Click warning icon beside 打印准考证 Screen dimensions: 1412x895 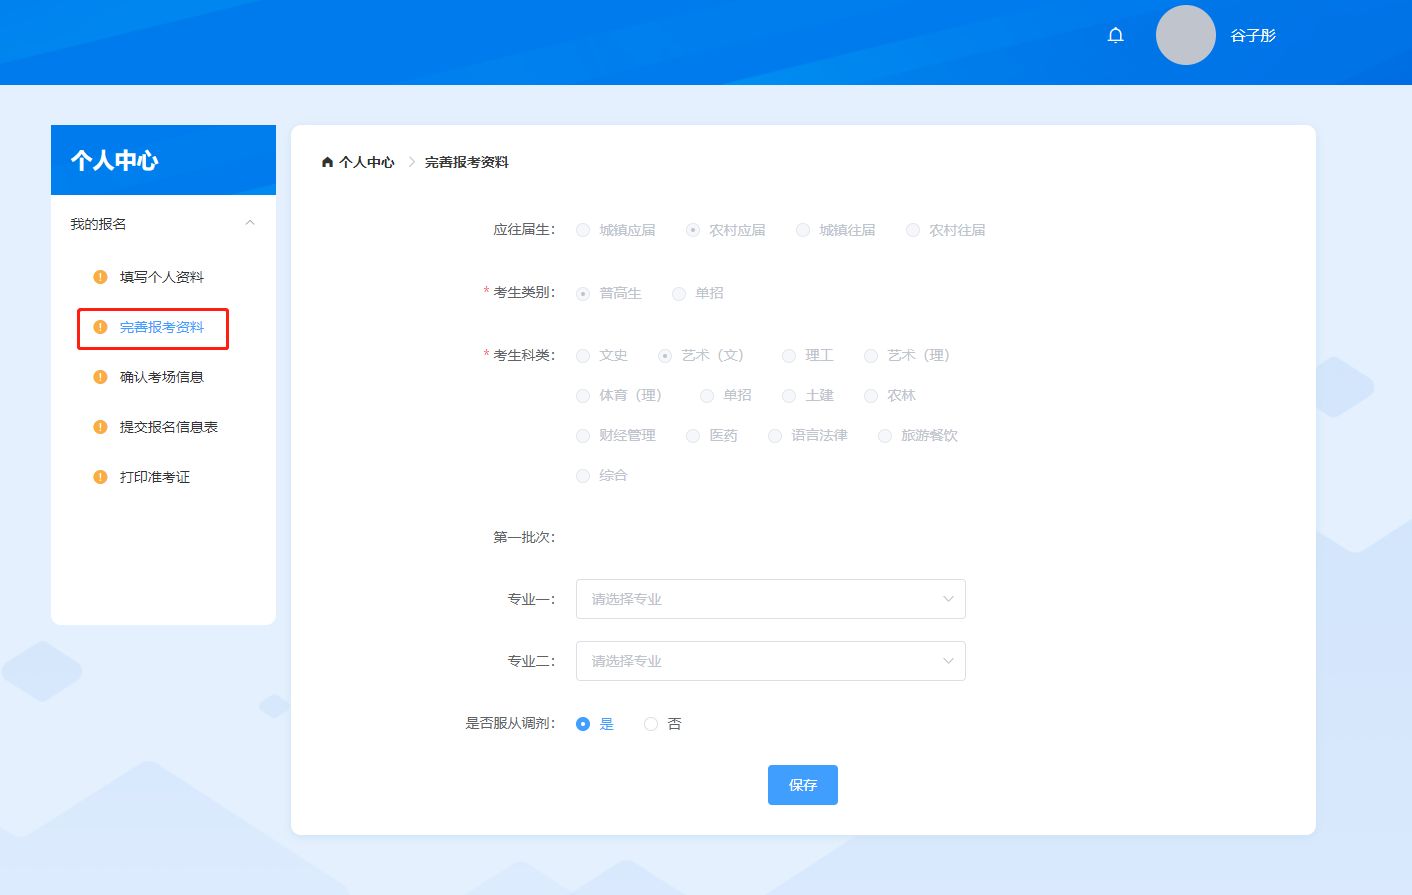(100, 477)
